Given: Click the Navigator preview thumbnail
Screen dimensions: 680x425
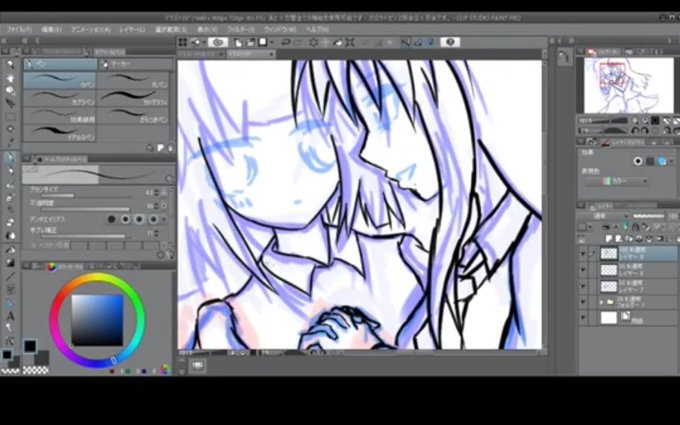Looking at the screenshot, I should tap(629, 85).
